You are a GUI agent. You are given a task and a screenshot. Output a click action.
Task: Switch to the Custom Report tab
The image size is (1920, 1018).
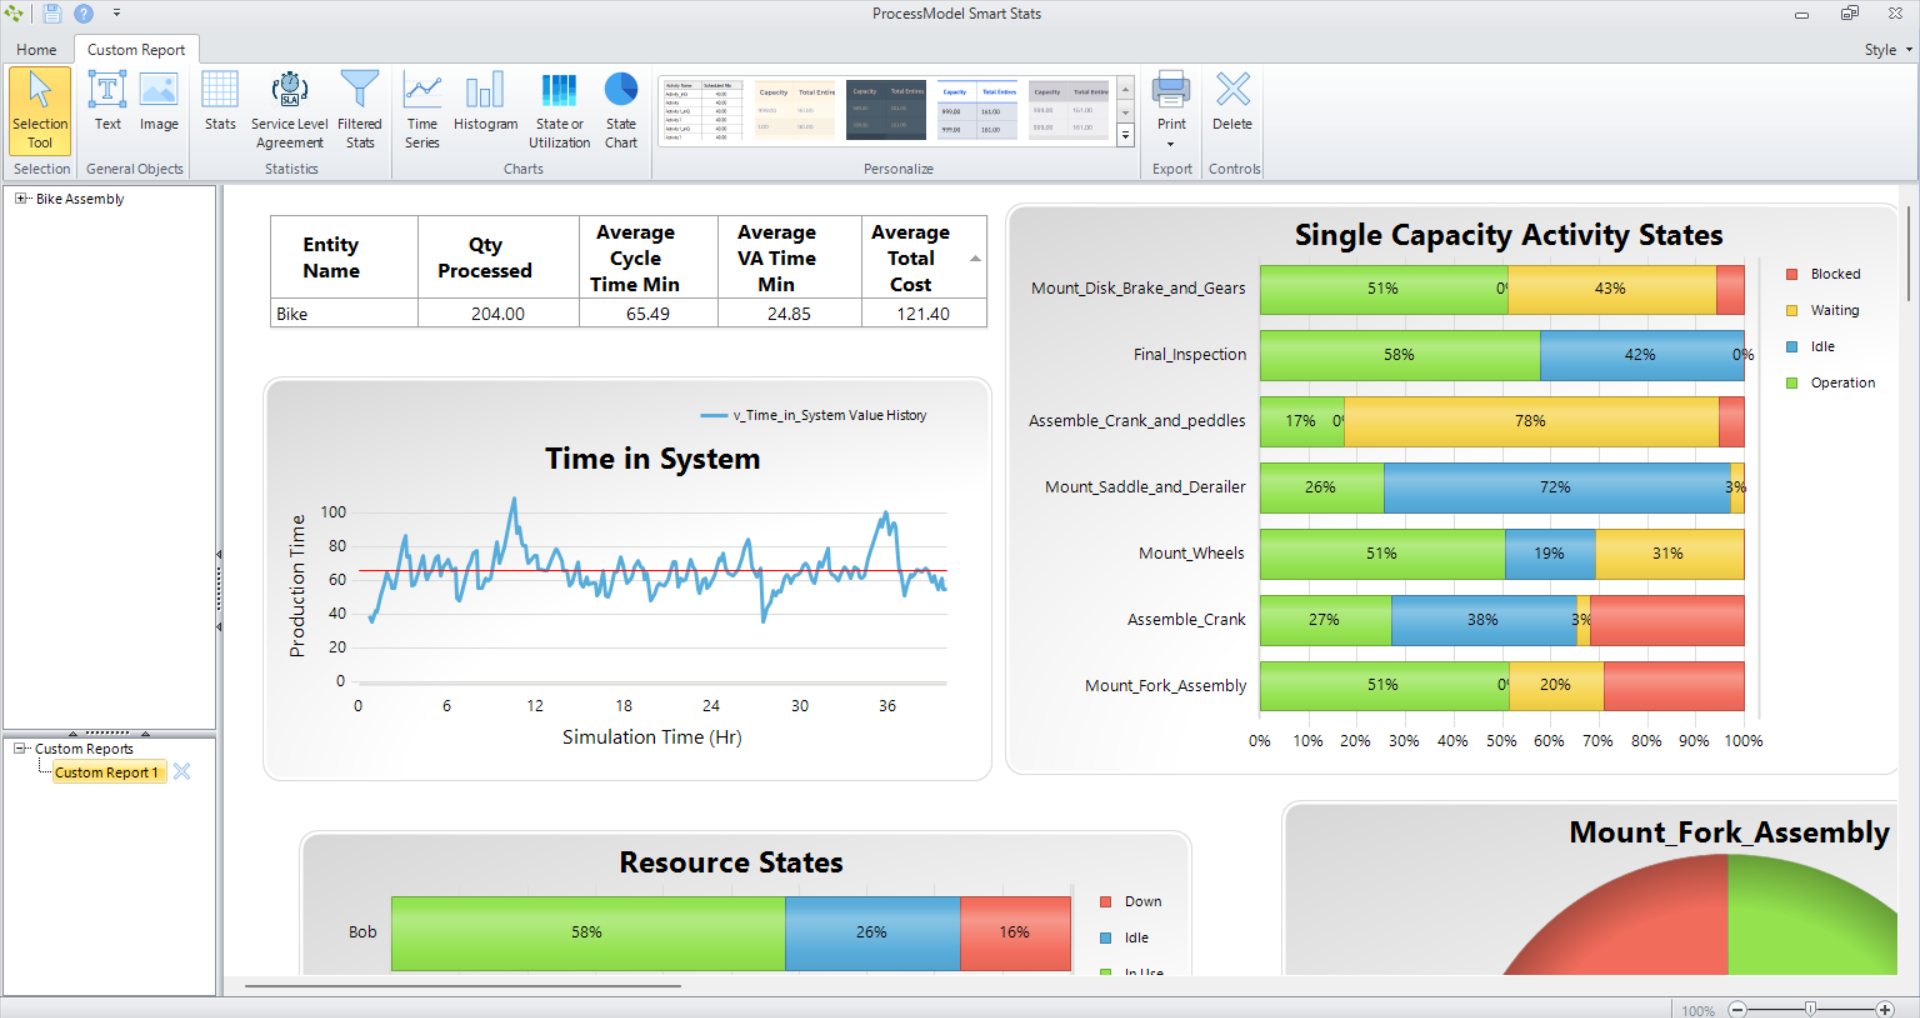136,50
